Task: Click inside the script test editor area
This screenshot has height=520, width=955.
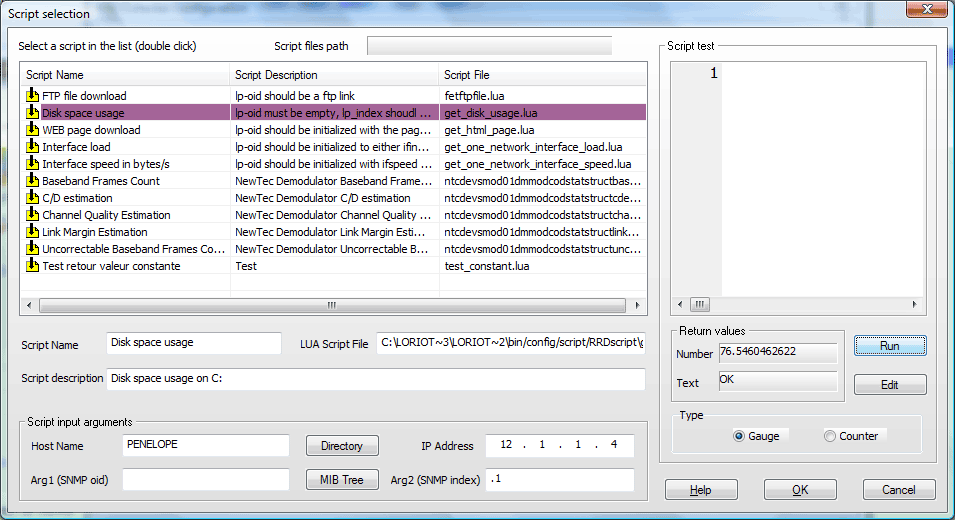Action: tap(822, 180)
